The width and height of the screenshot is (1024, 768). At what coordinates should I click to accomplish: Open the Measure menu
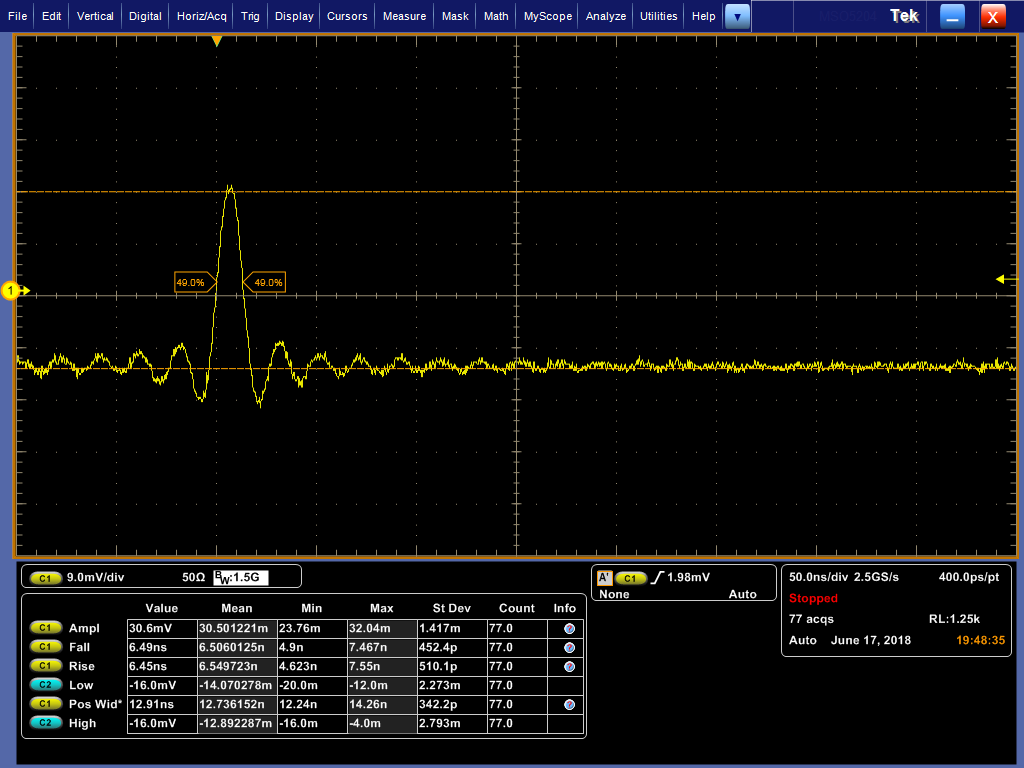404,16
